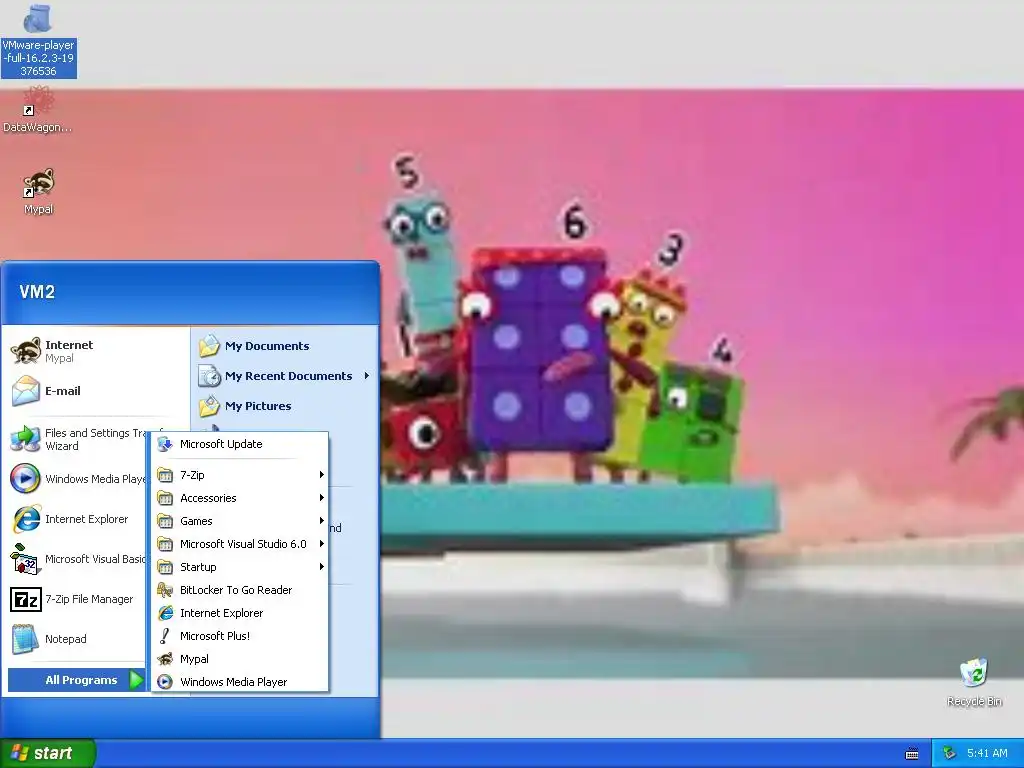1024x768 pixels.
Task: Click the Files and Settings Transfer Wizard icon
Action: [25, 438]
